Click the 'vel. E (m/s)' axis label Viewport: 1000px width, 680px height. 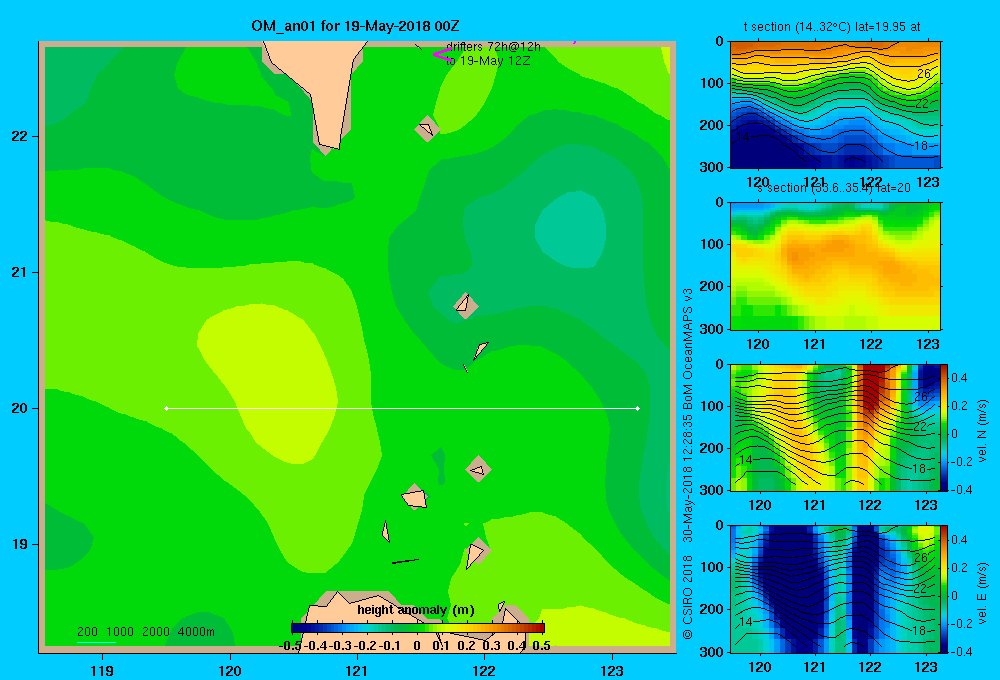click(x=982, y=593)
